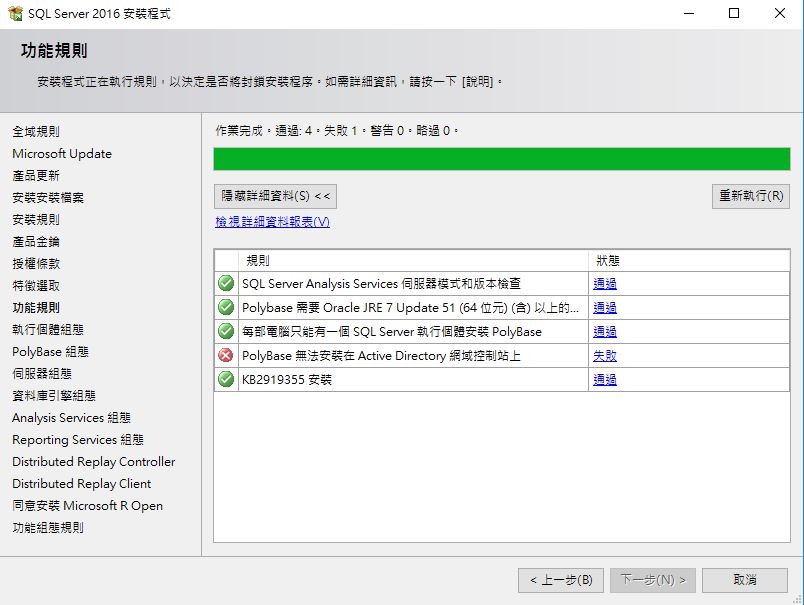Select 安裝安裝檔案 step in sidebar
Viewport: 804px width, 605px height.
48,198
